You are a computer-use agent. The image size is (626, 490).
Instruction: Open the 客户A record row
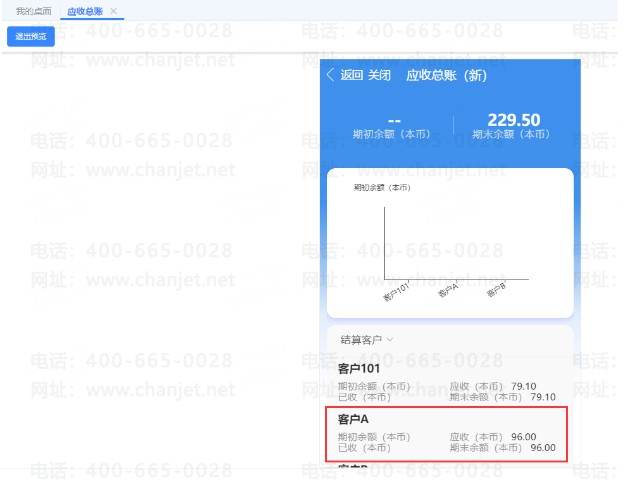coord(446,434)
